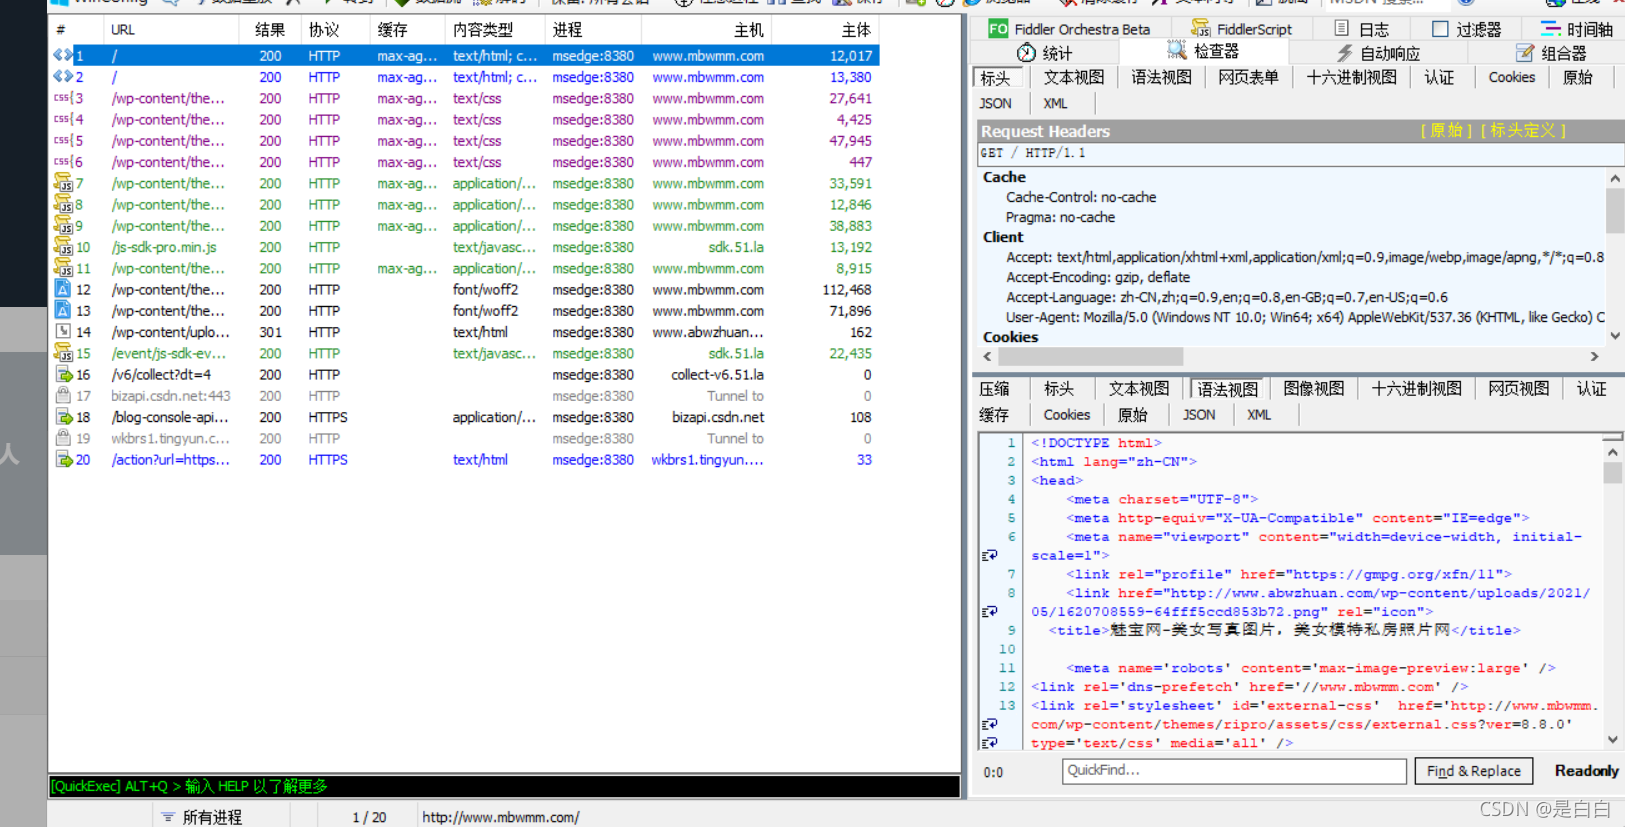Image resolution: width=1625 pixels, height=827 pixels.
Task: Click the document icon of session 18
Action: (63, 417)
